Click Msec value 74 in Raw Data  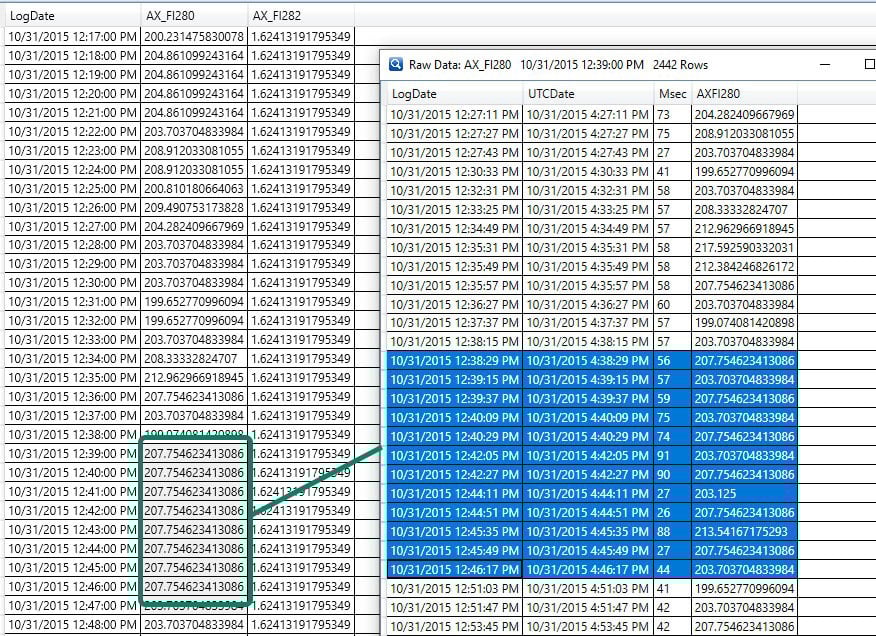pyautogui.click(x=672, y=437)
